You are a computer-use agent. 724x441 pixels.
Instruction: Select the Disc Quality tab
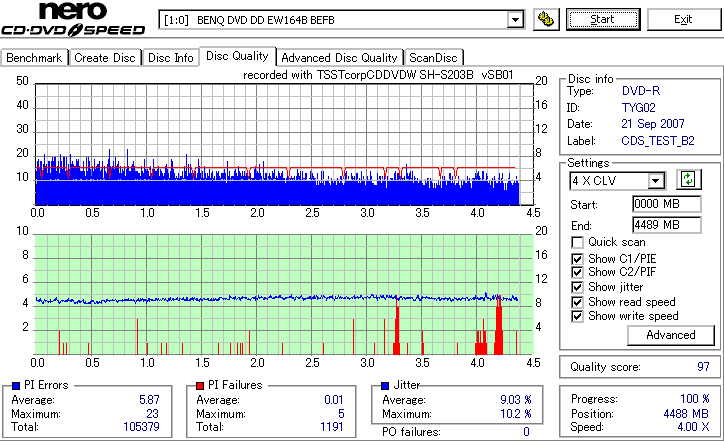click(237, 56)
